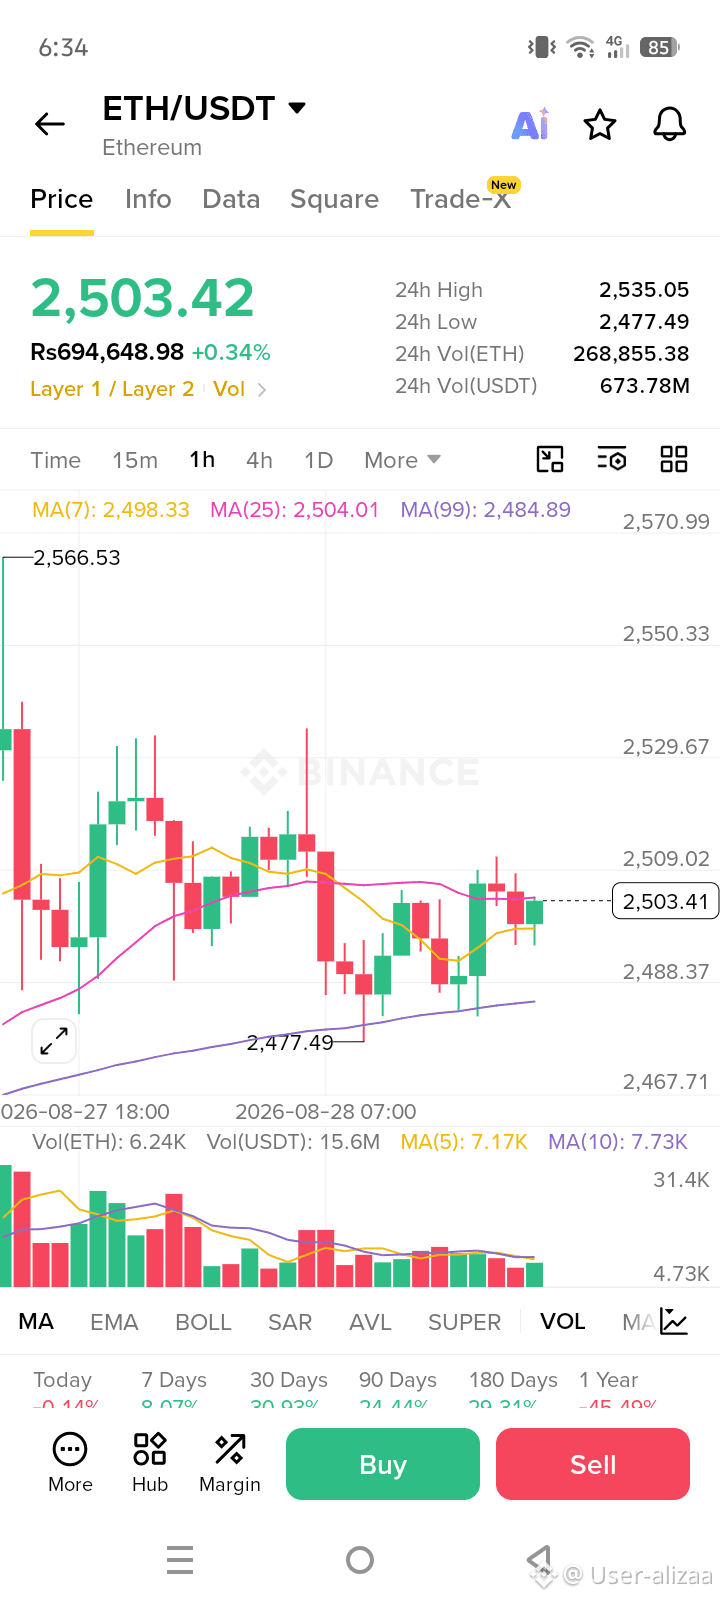Toggle the SUPER indicator

(464, 1322)
